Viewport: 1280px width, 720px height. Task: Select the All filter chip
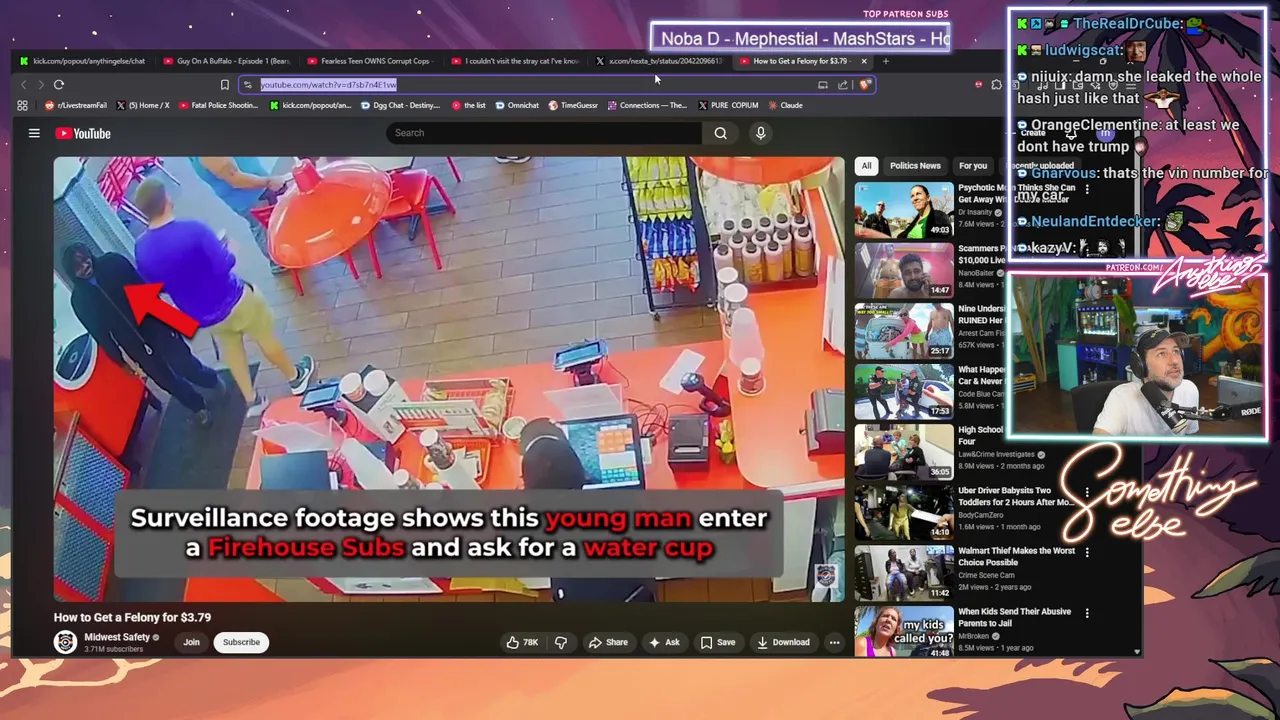(866, 166)
